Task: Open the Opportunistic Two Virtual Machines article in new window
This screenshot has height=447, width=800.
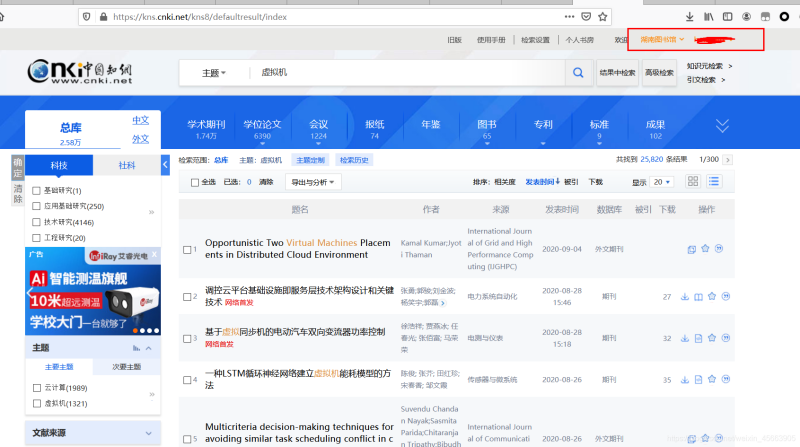Action: click(691, 250)
